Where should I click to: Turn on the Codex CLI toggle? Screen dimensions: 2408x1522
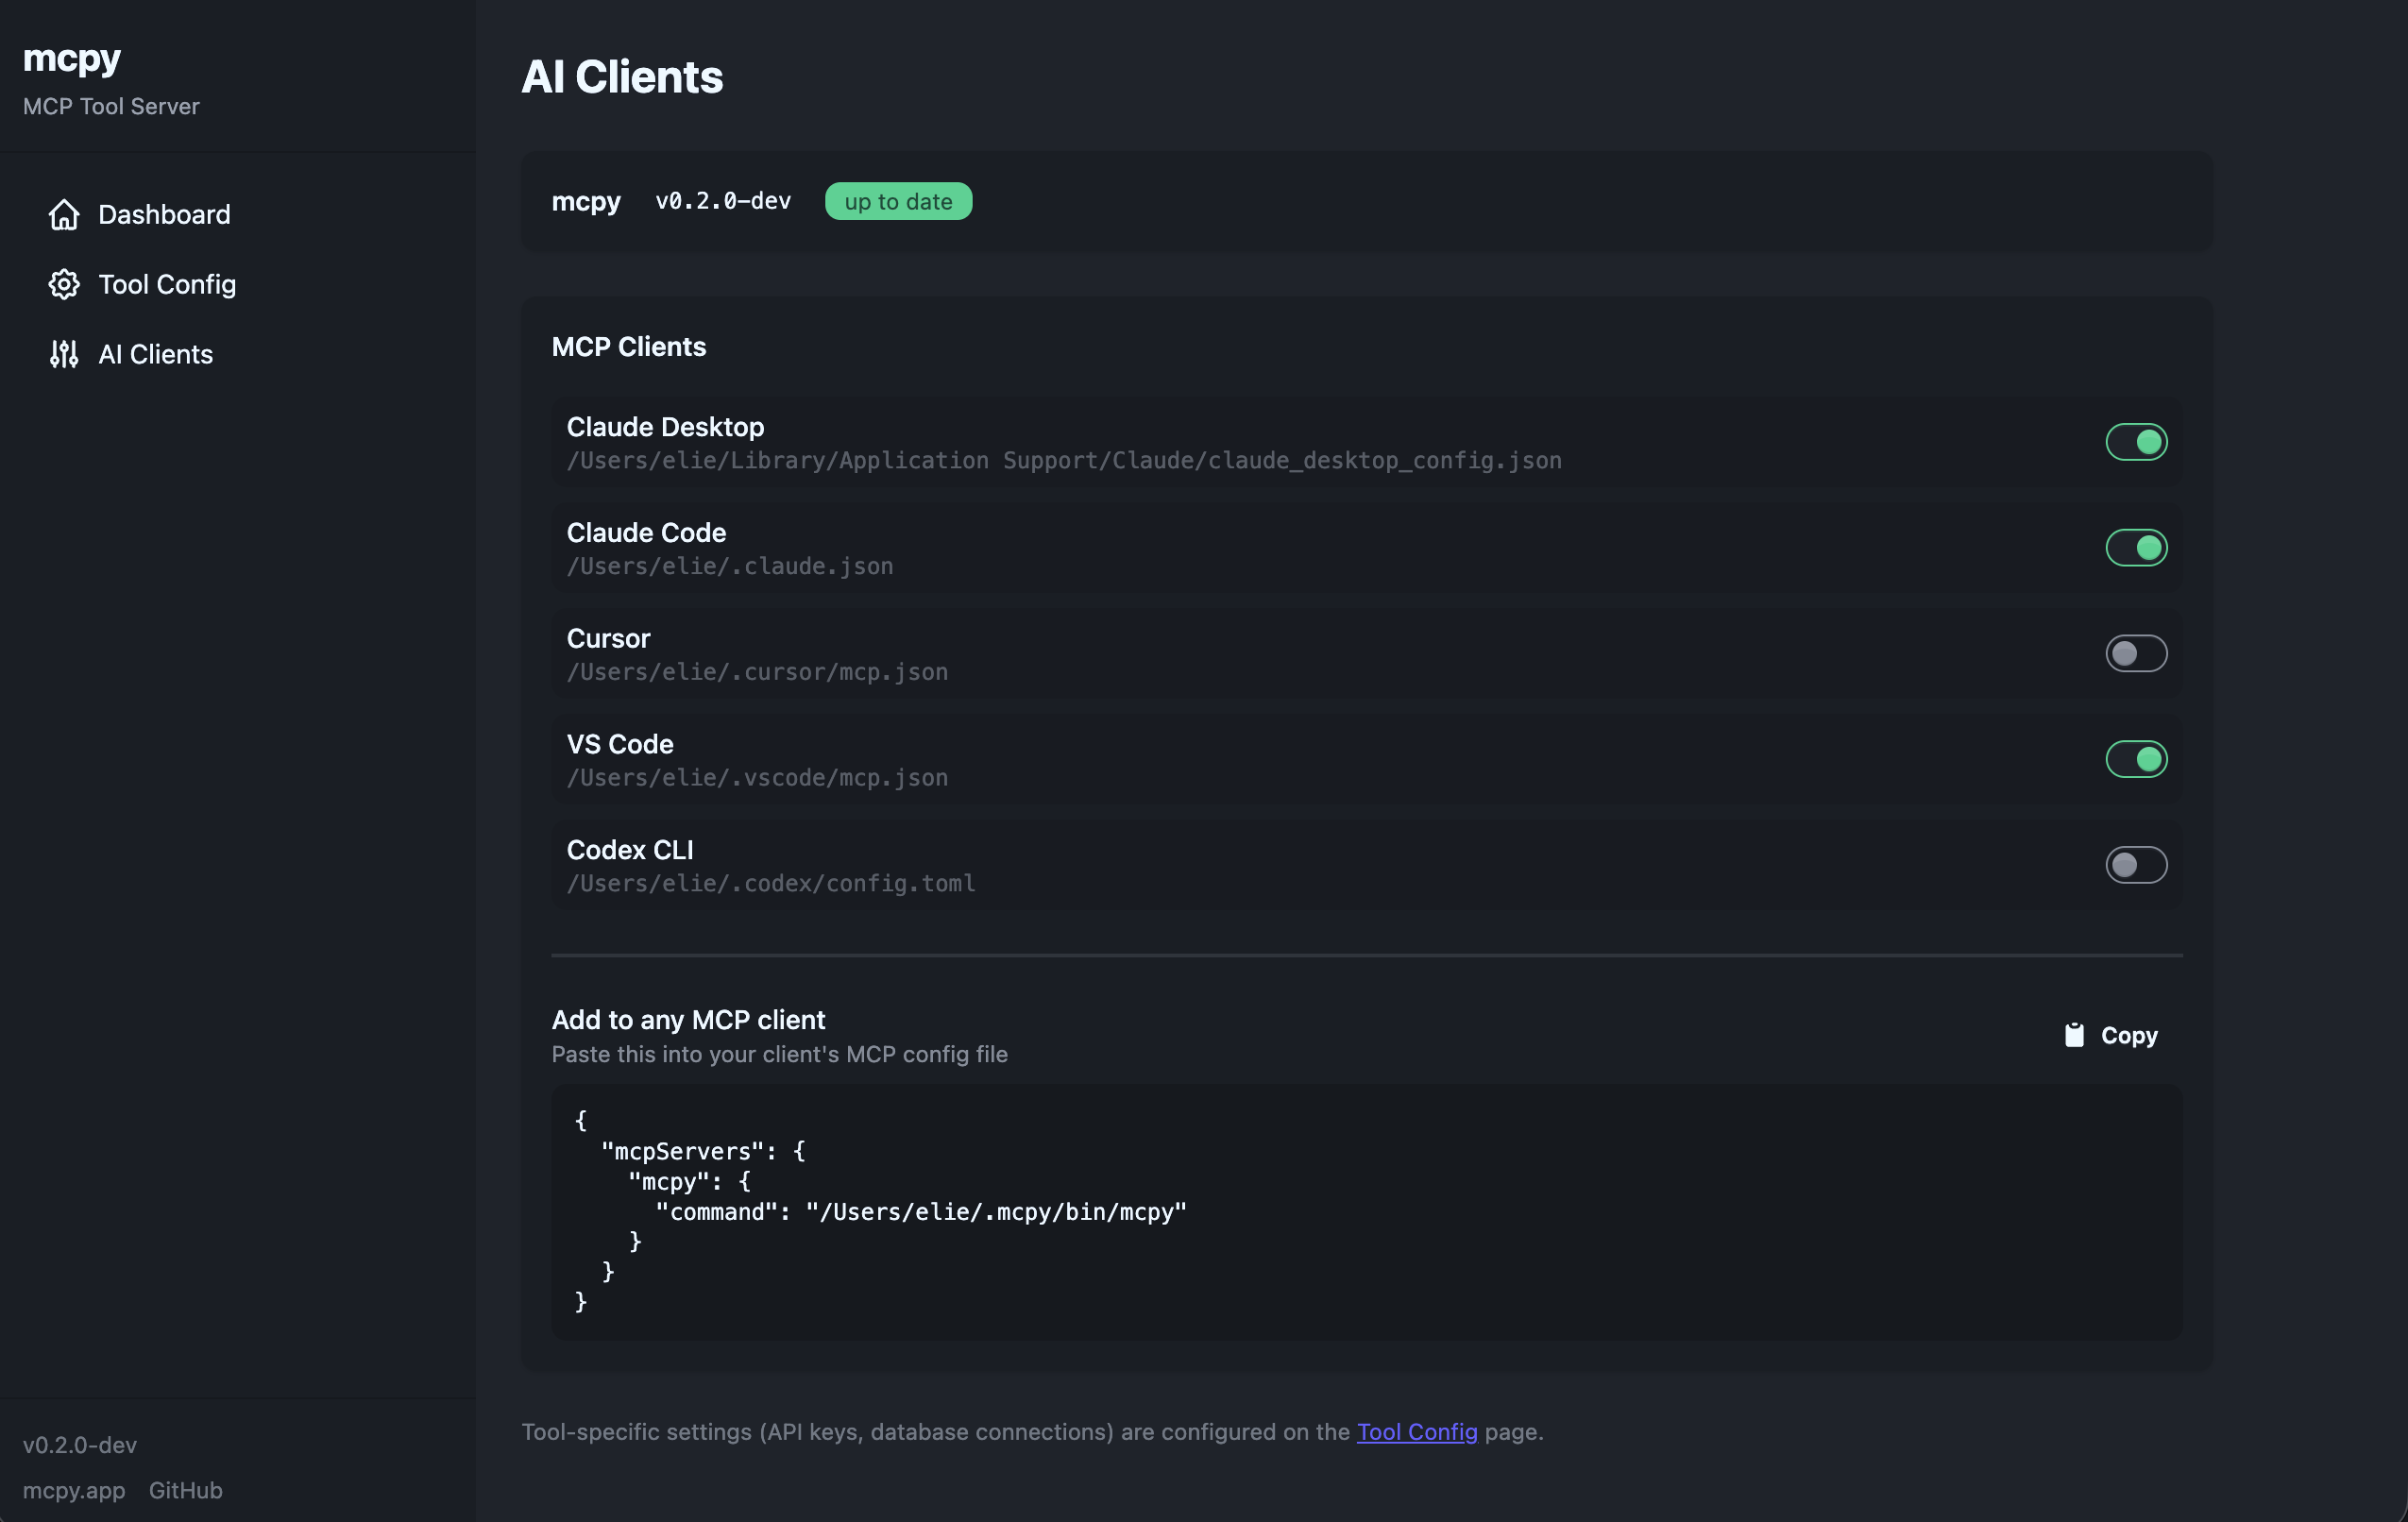tap(2136, 865)
